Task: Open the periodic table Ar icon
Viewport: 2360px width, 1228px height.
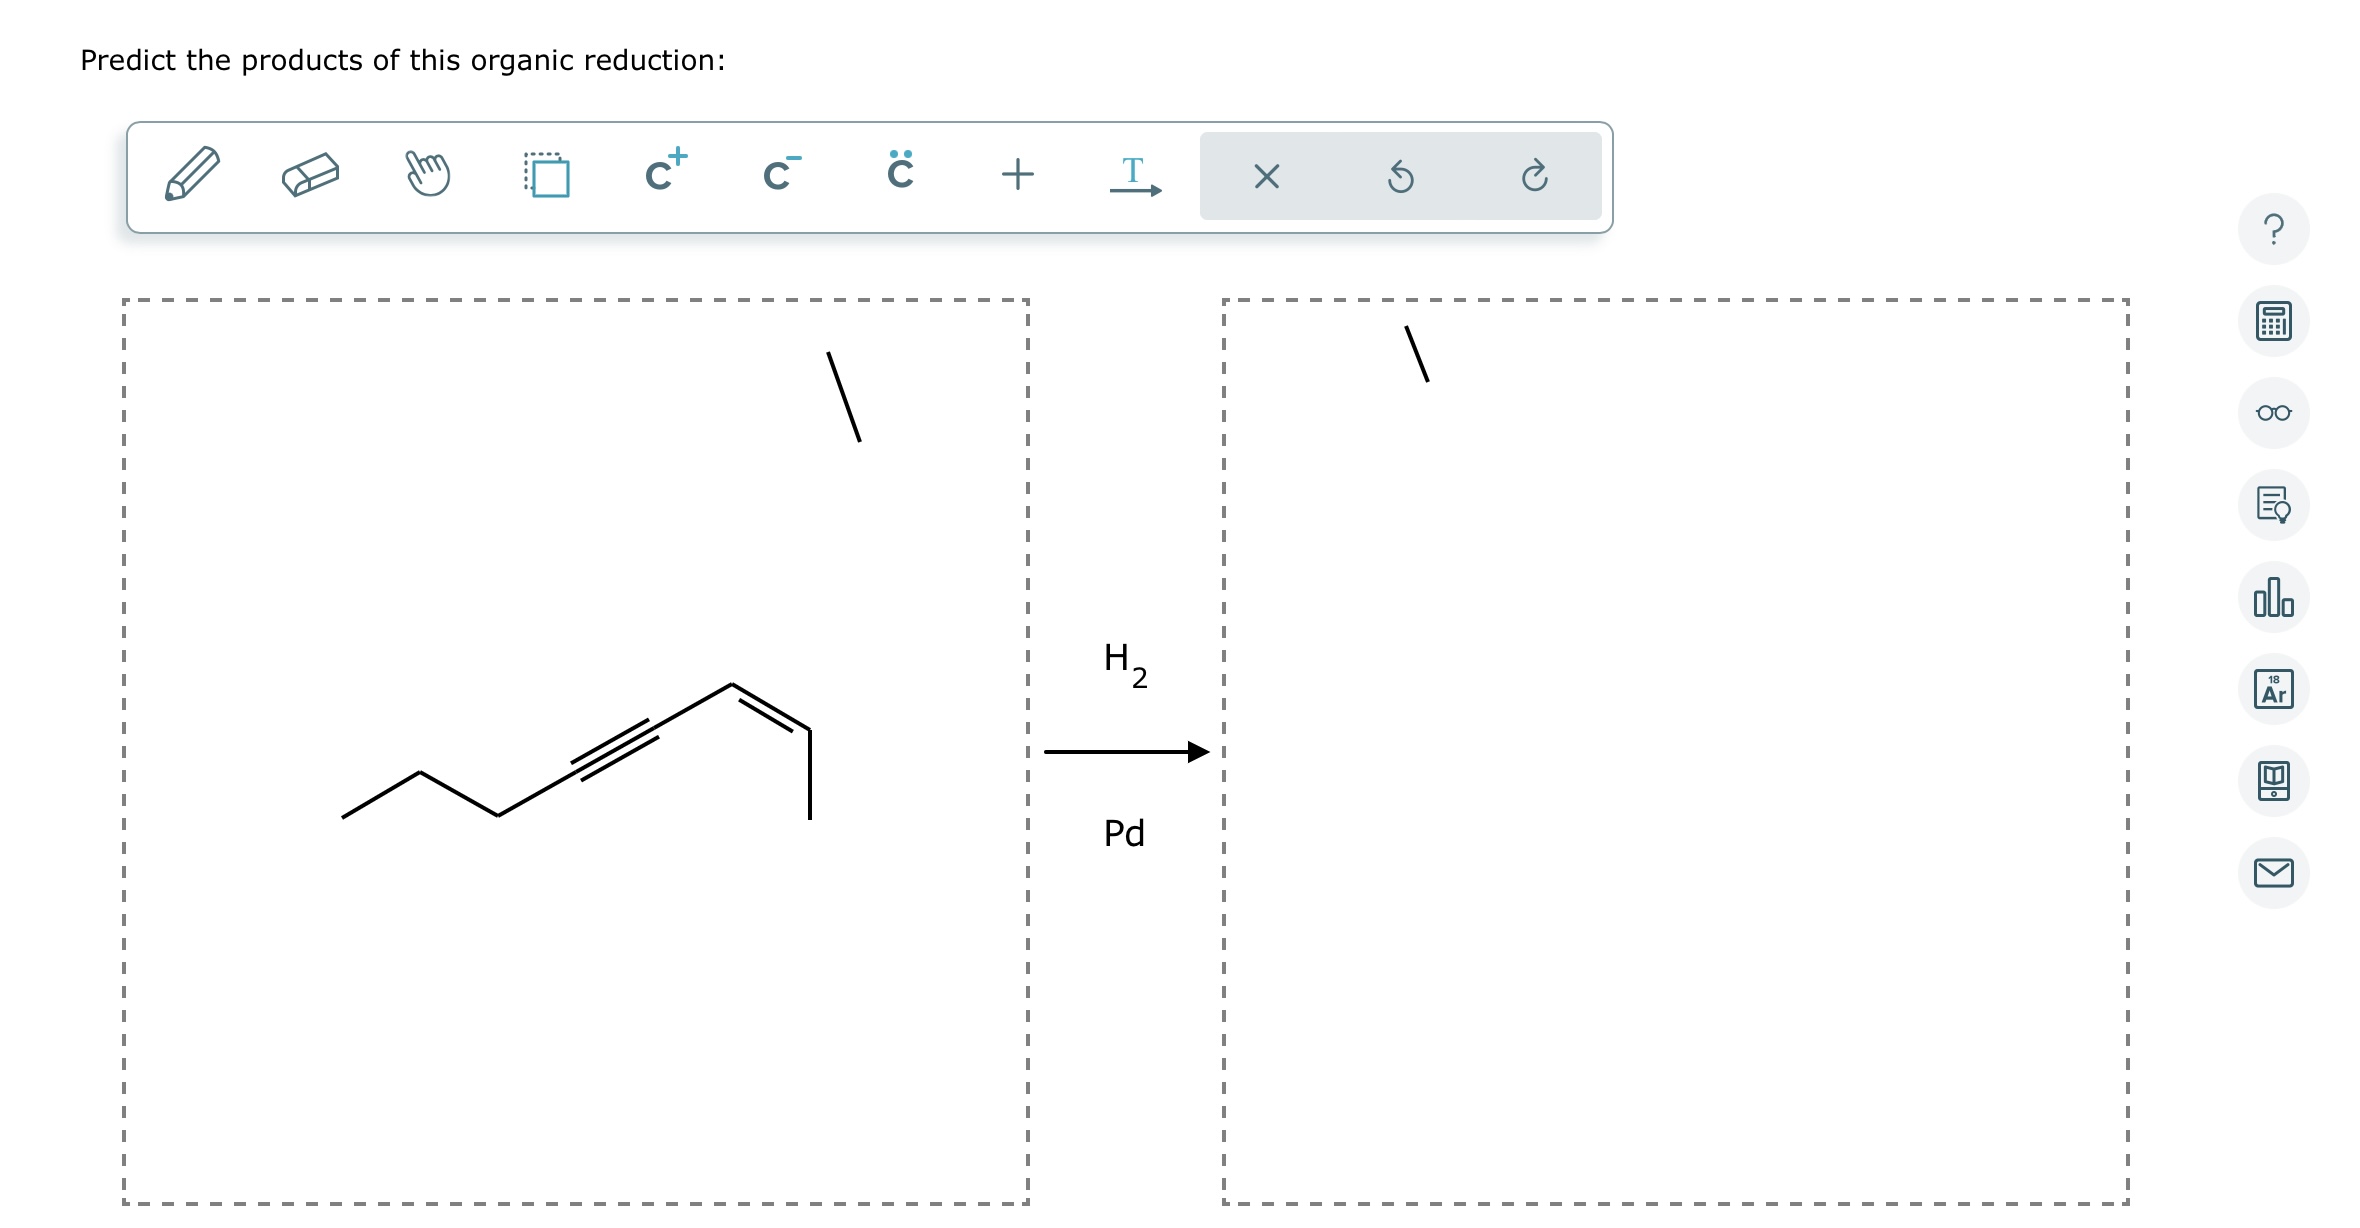Action: (x=2273, y=689)
